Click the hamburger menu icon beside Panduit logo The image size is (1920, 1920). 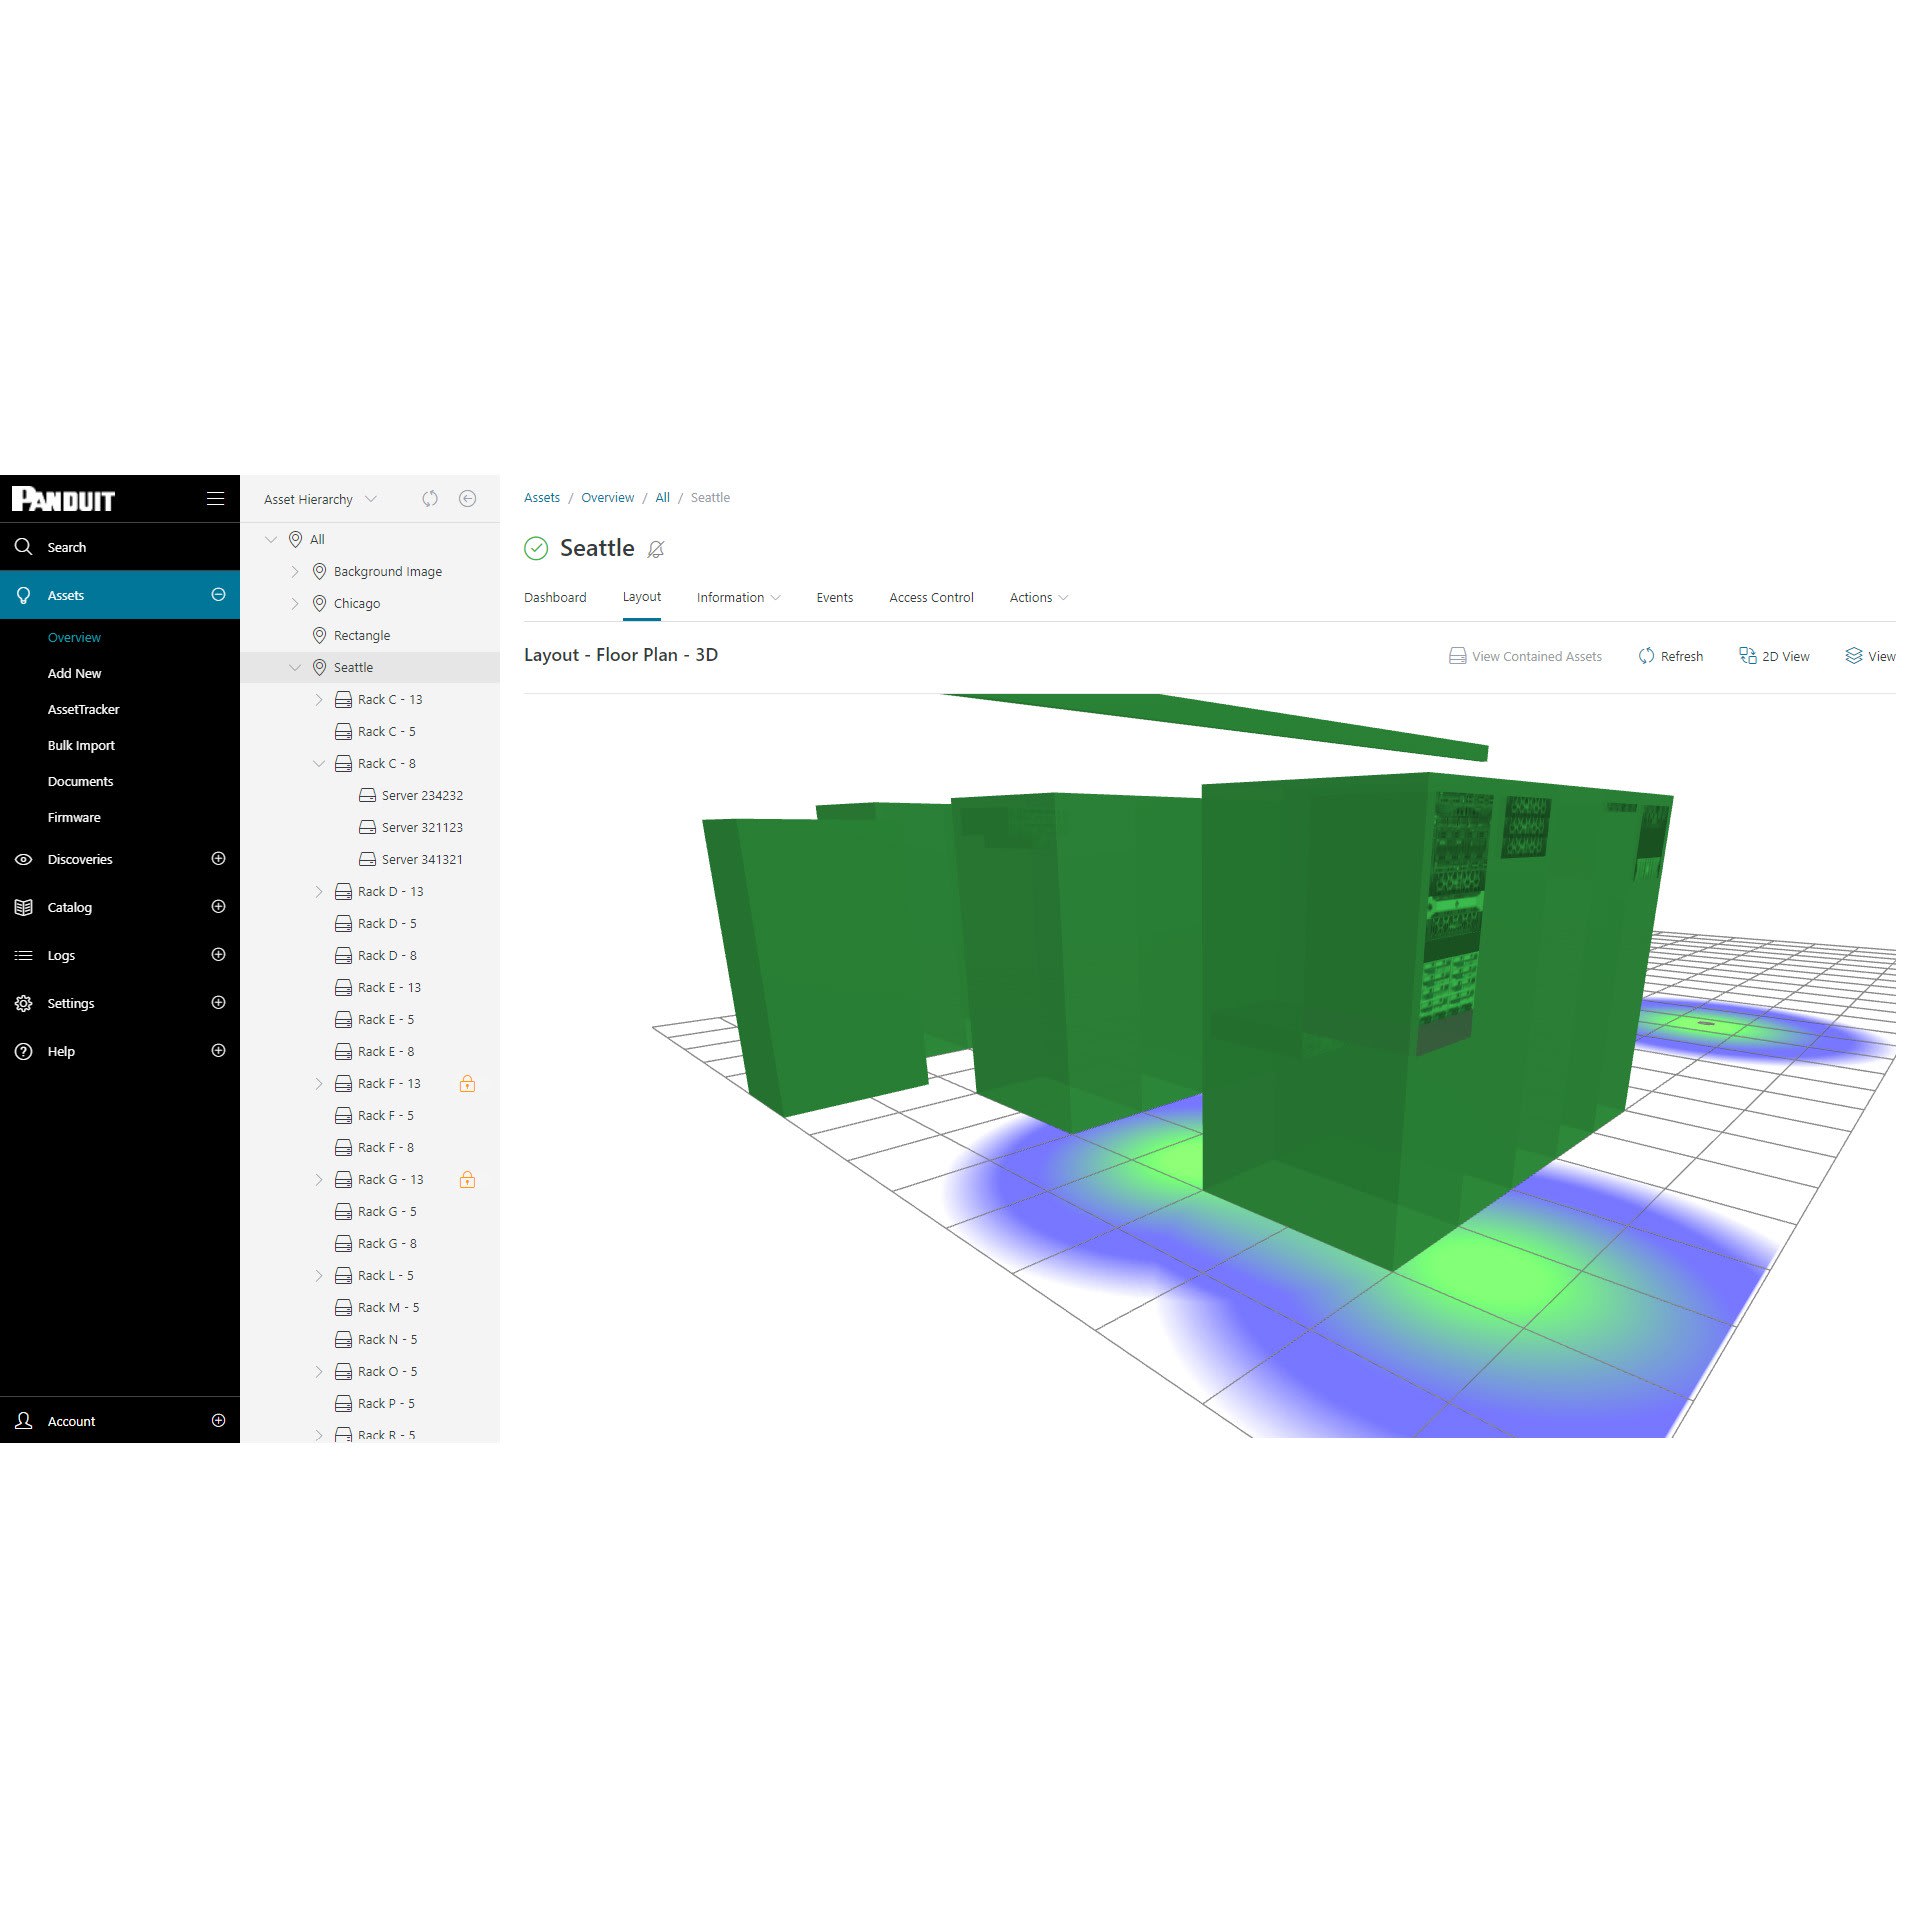click(215, 498)
